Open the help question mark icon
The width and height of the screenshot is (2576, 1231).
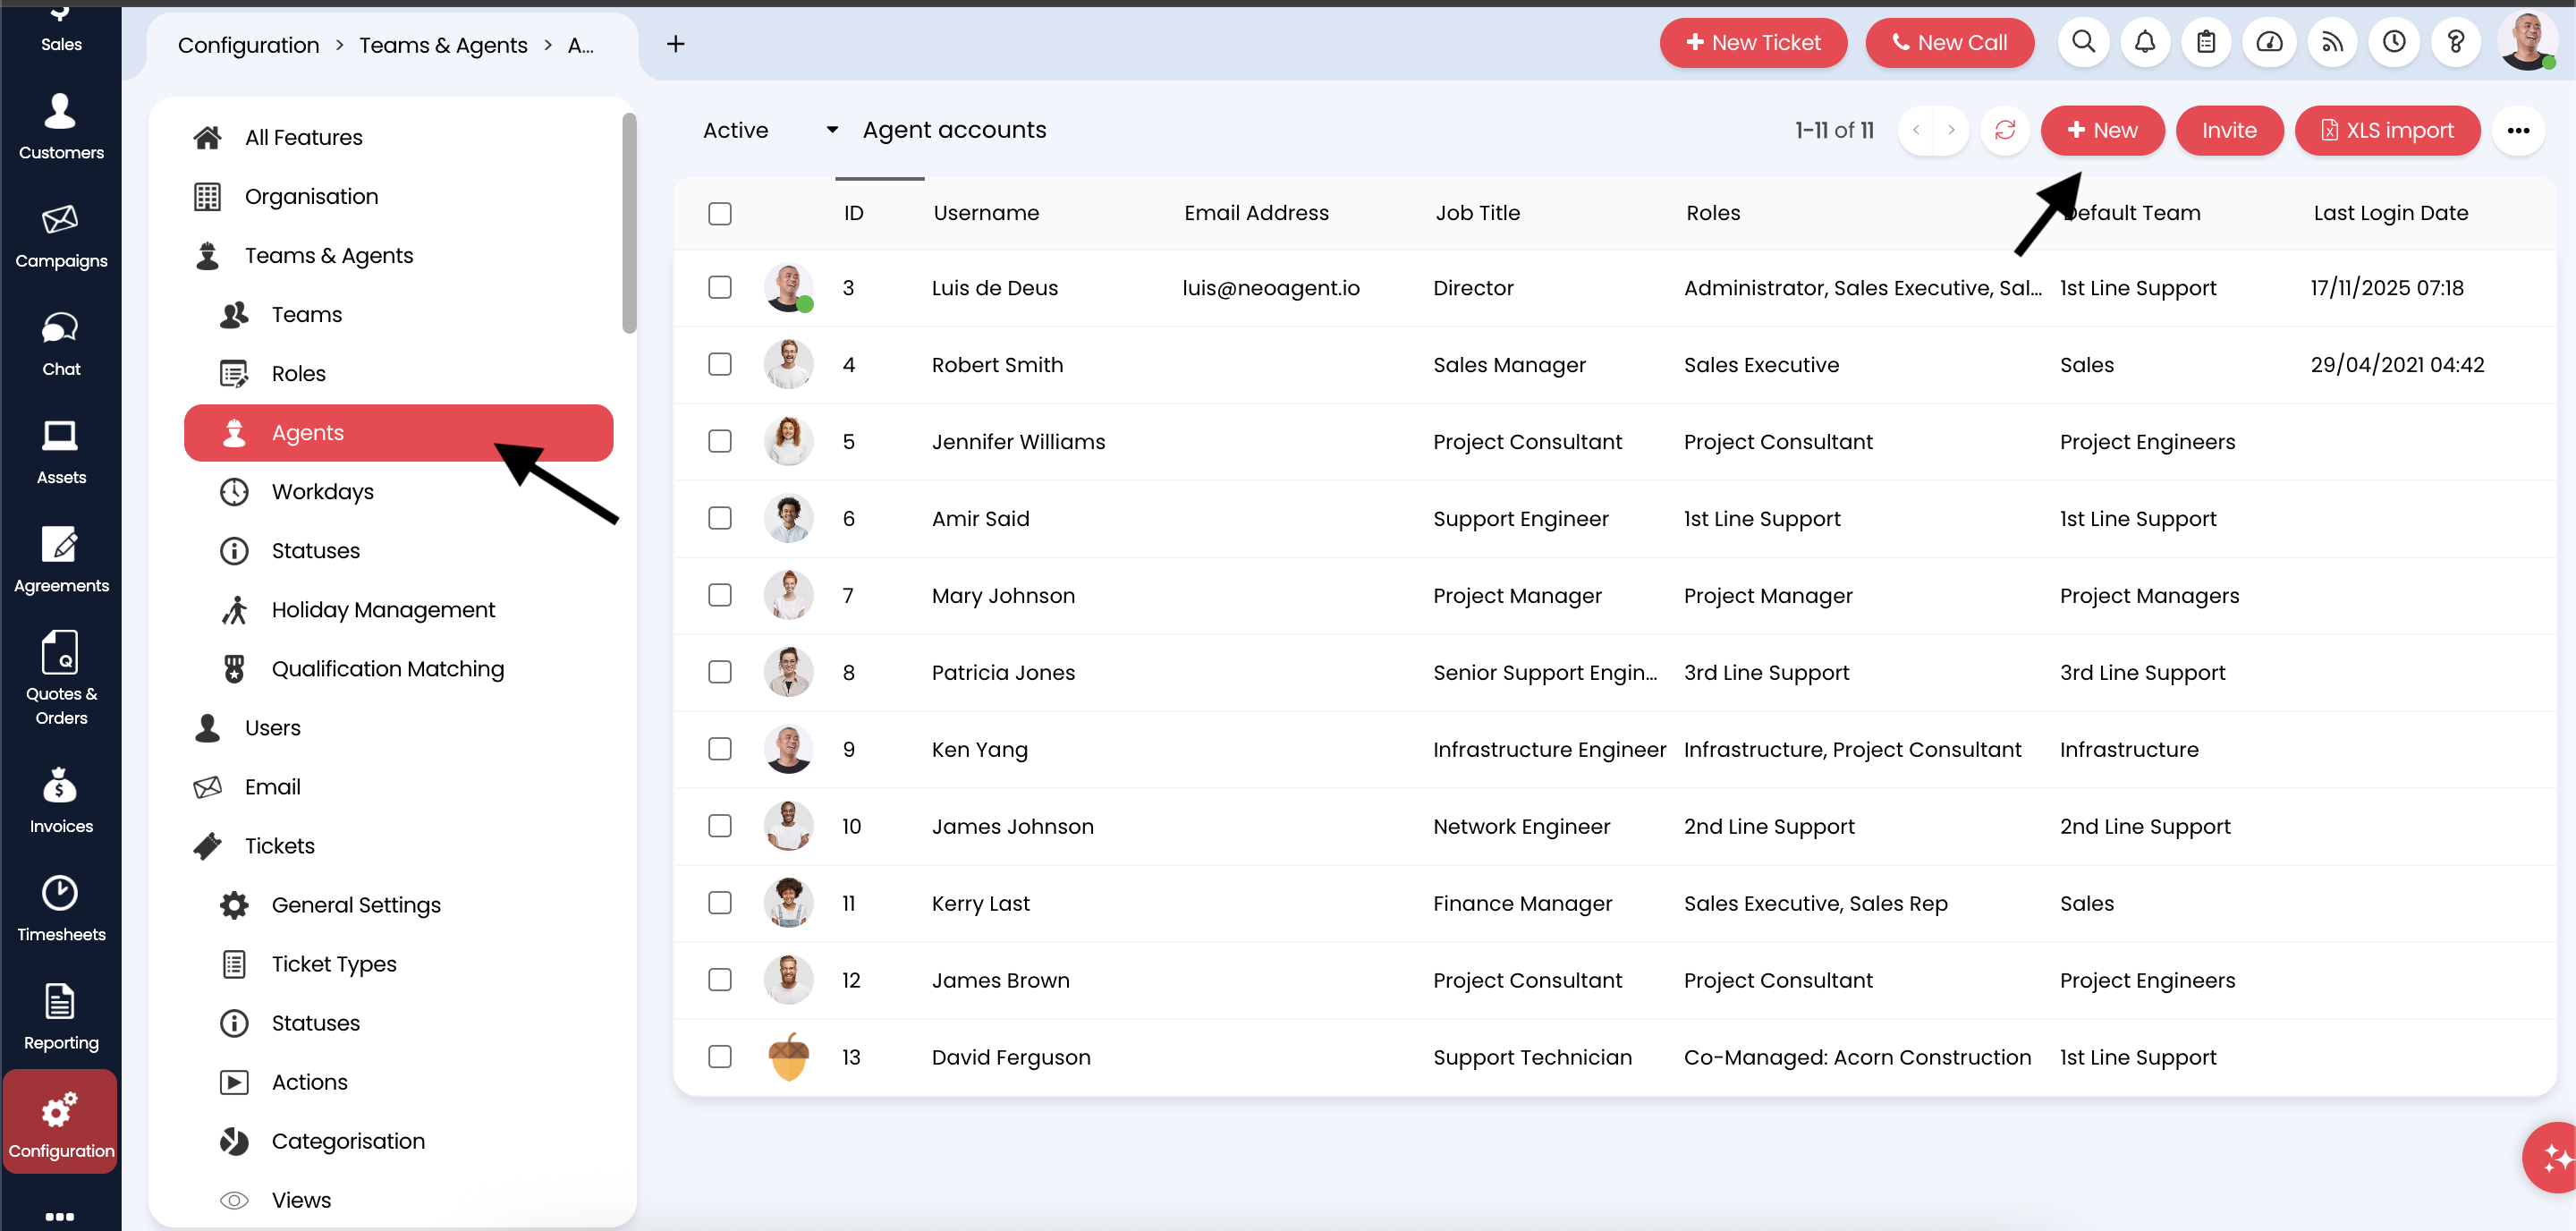click(2457, 42)
